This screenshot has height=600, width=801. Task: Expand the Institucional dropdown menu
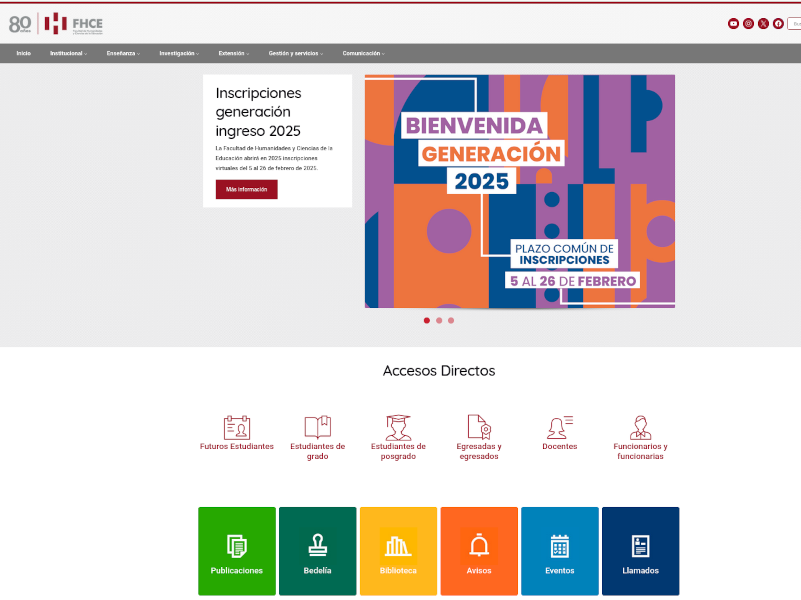[68, 53]
